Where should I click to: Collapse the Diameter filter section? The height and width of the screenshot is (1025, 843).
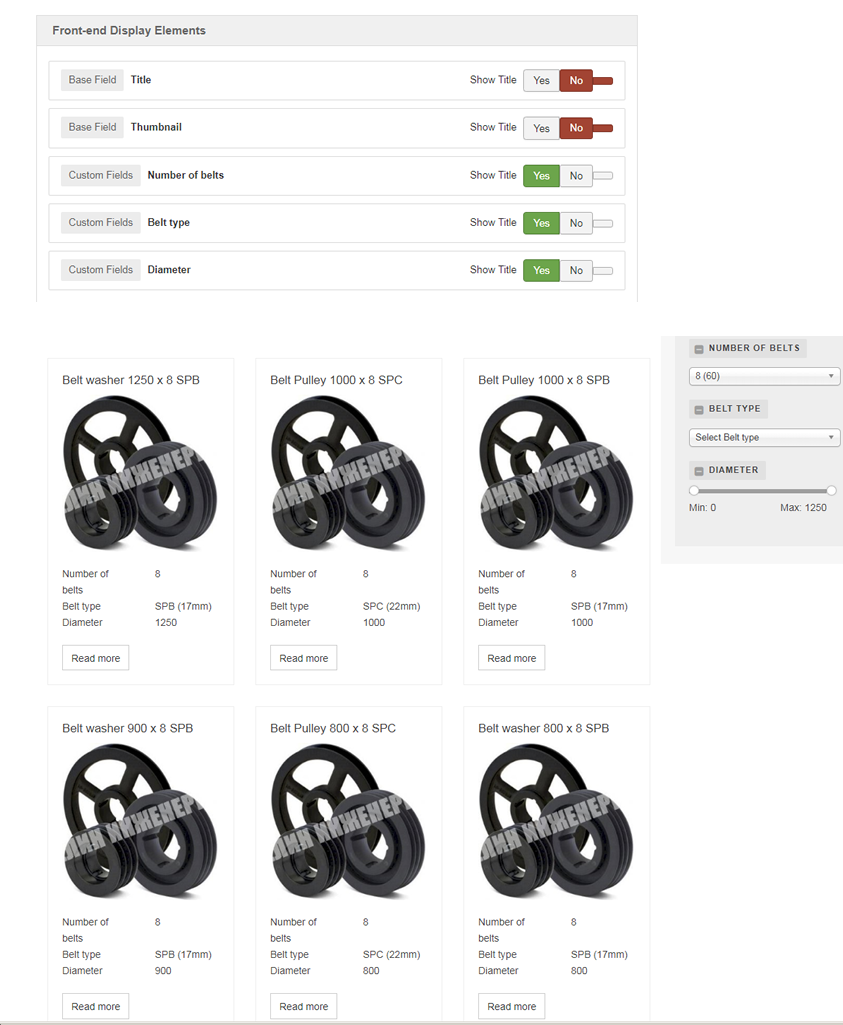[698, 471]
